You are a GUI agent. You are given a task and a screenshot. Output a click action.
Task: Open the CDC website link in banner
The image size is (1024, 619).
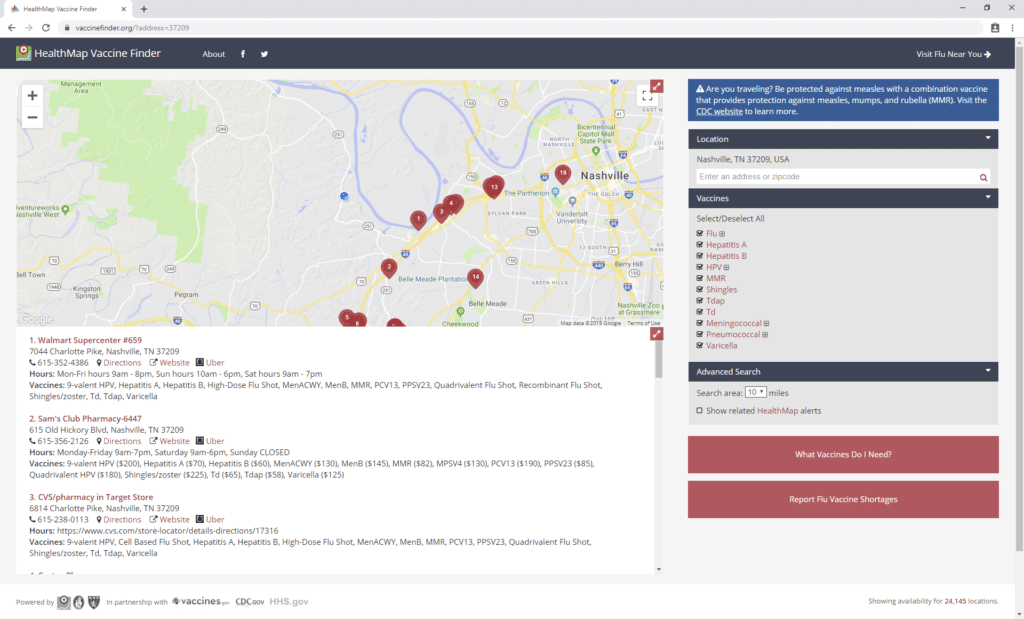click(719, 112)
